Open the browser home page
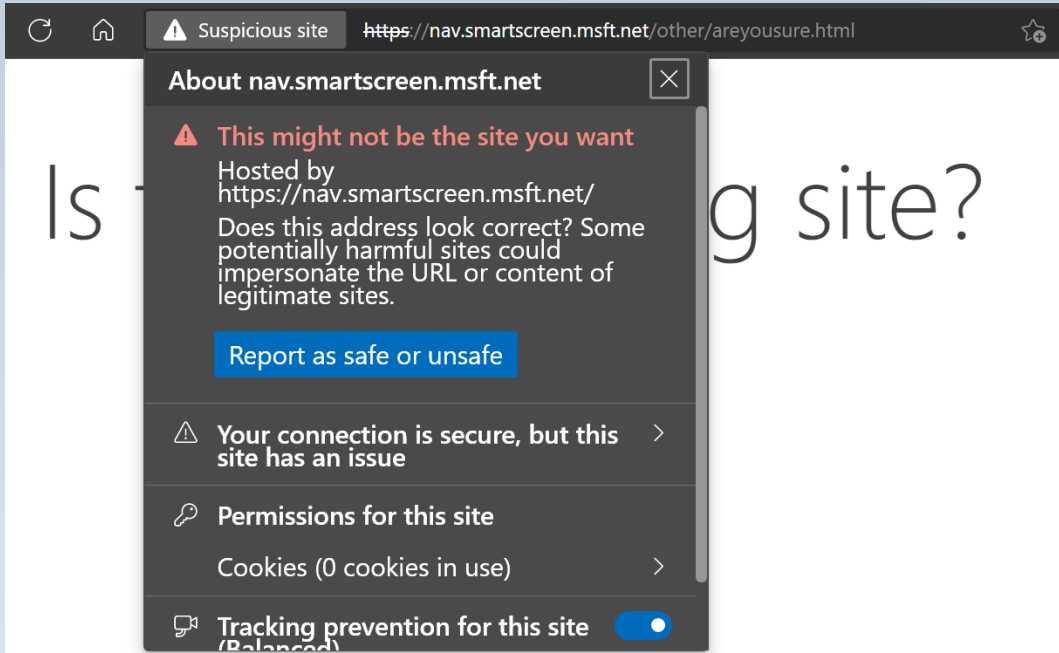The width and height of the screenshot is (1059, 653). (x=102, y=30)
